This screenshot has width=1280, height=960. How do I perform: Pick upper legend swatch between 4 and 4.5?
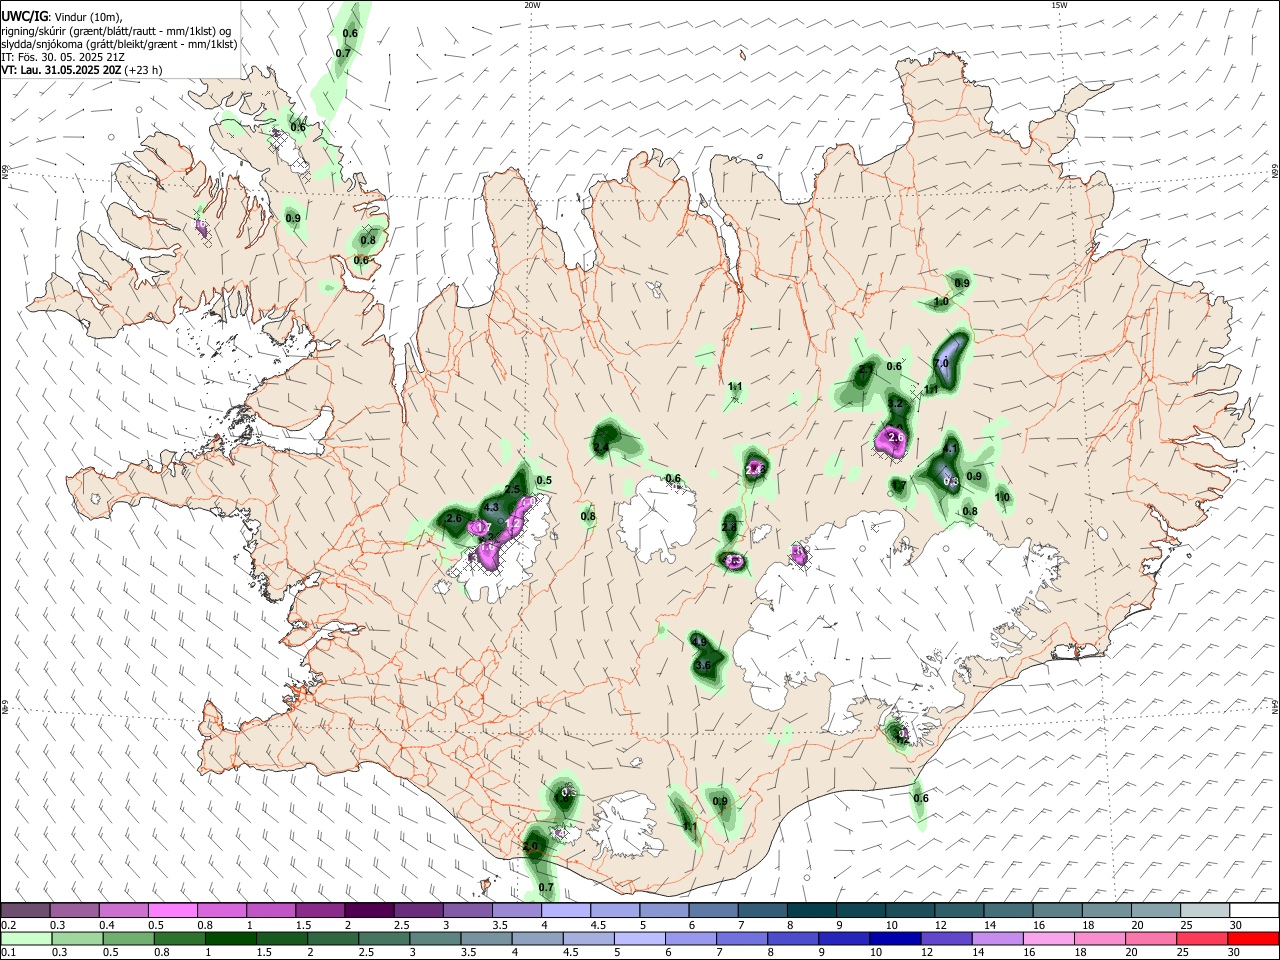565,911
